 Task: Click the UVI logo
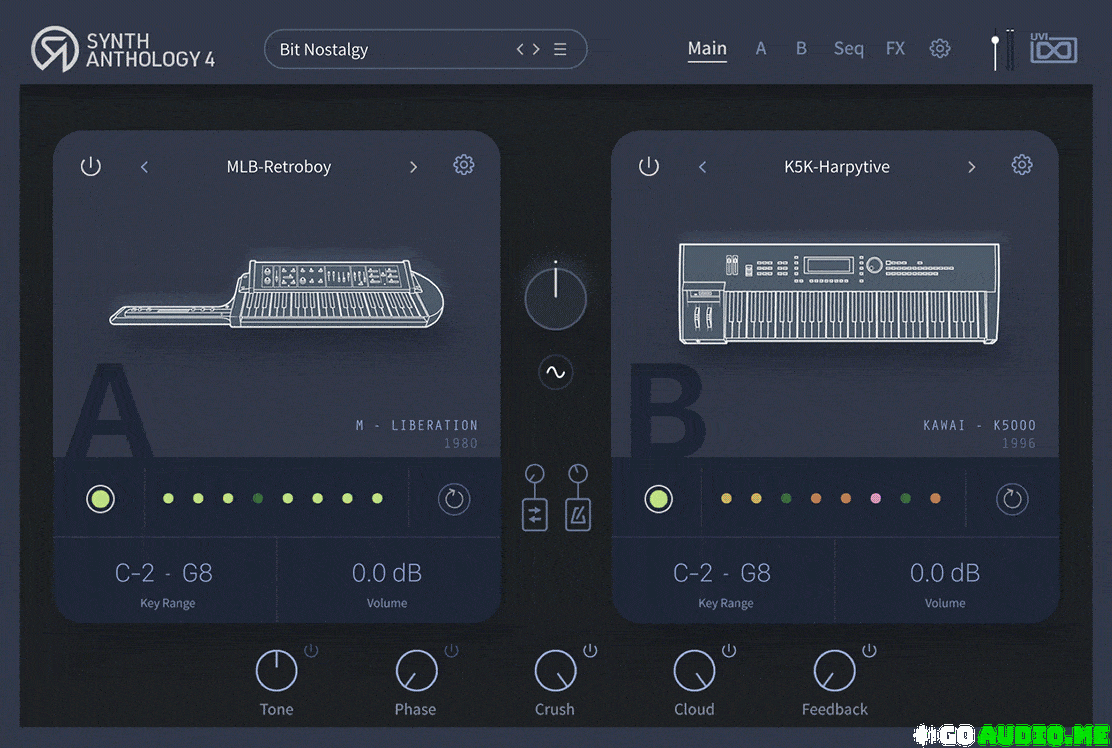click(x=1053, y=48)
